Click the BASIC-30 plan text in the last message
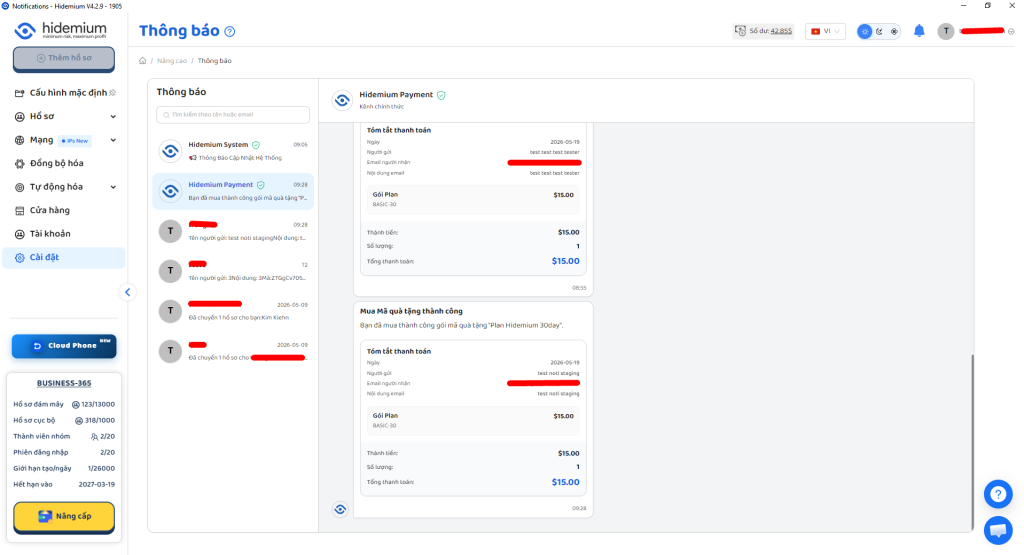 (385, 426)
